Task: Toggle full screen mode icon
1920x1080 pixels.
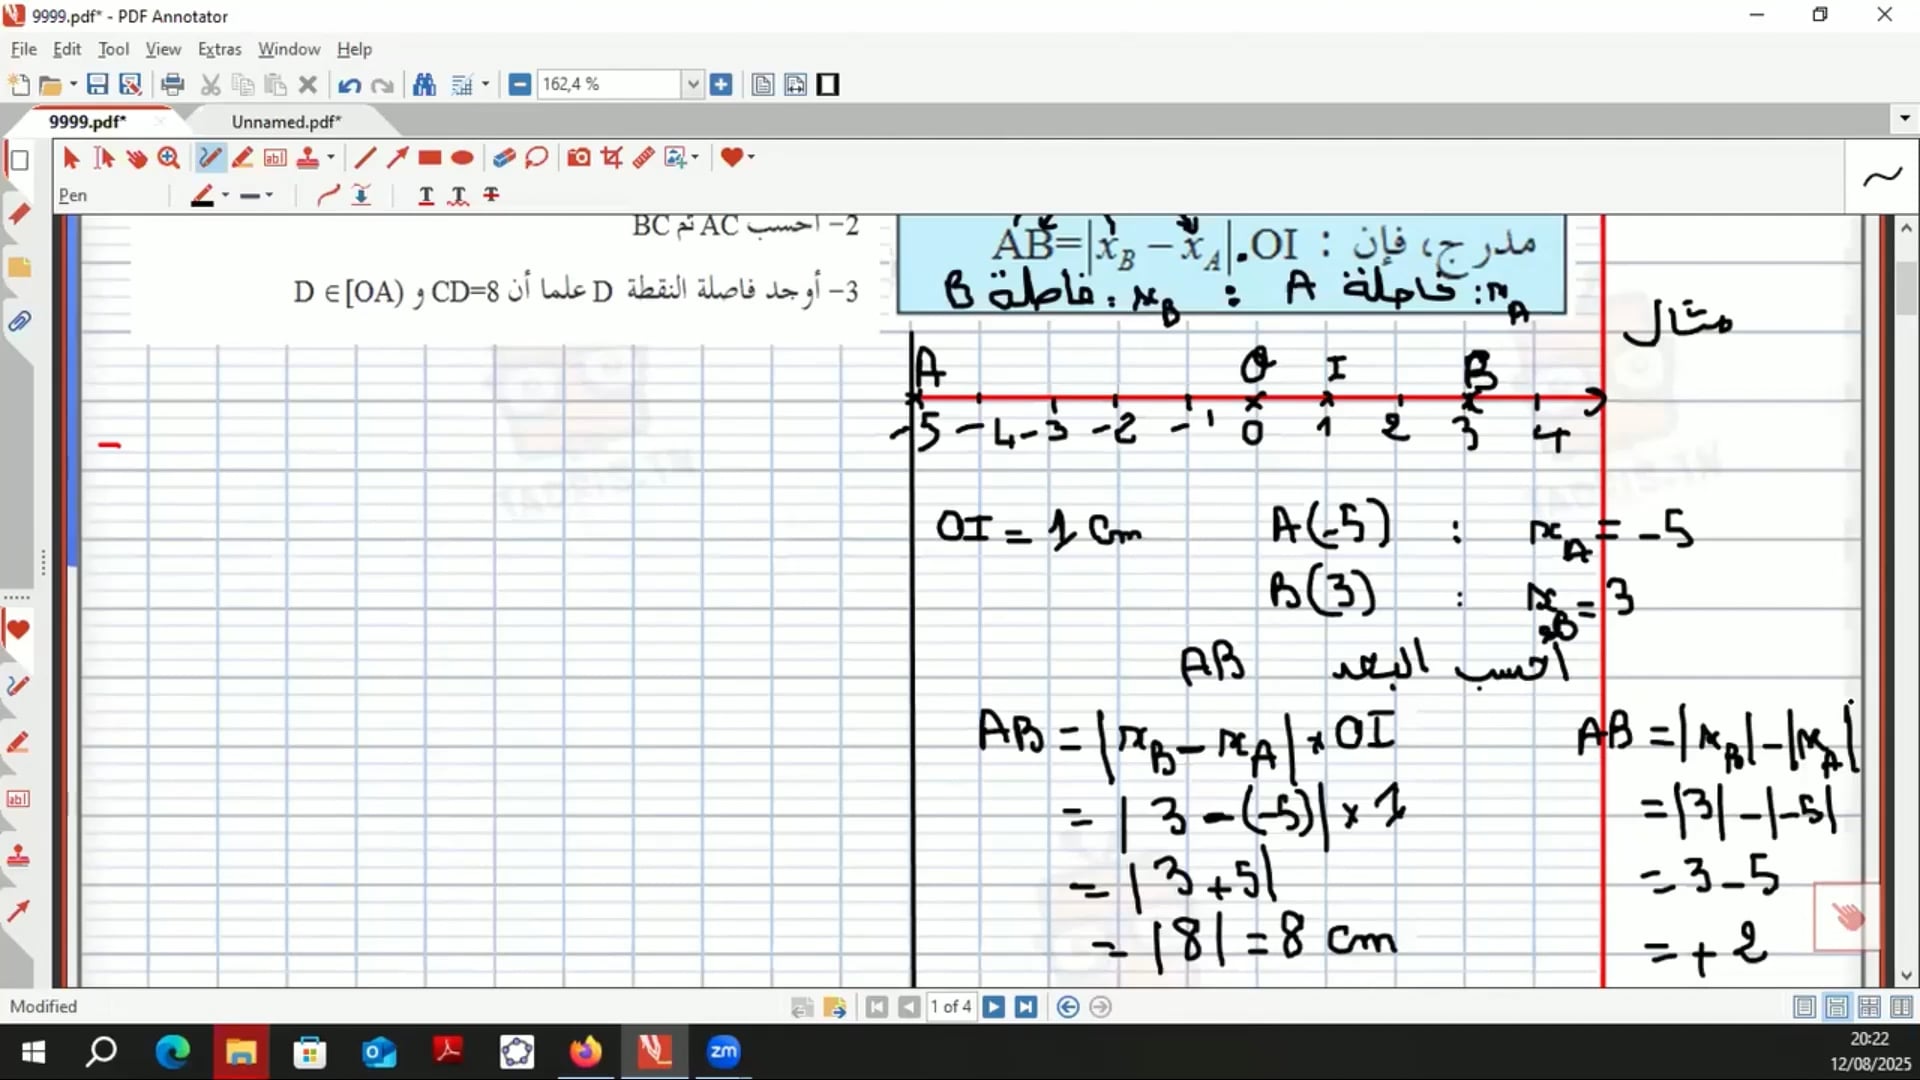Action: [x=828, y=85]
